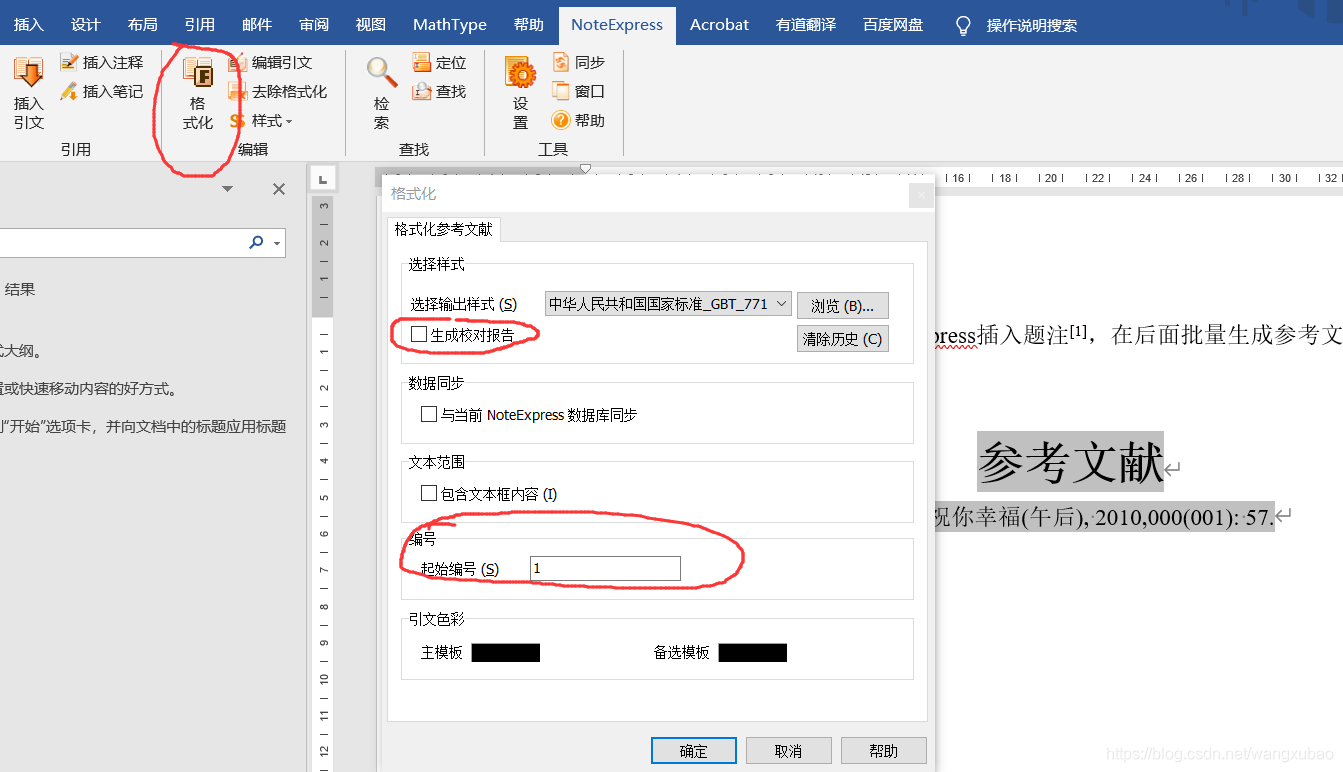This screenshot has width=1343, height=772.
Task: Open NoteExpress 设置 gear icon
Action: [x=520, y=74]
